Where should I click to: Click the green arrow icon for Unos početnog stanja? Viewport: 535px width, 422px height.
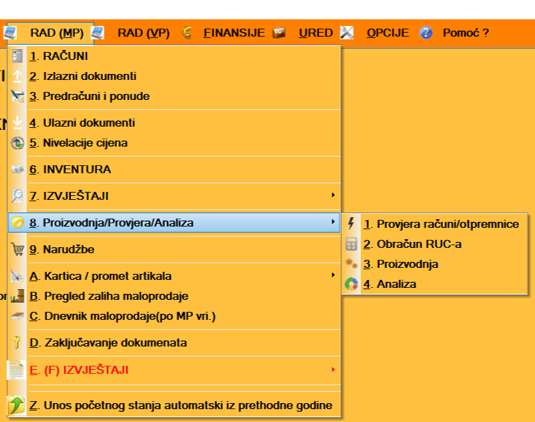point(16,405)
